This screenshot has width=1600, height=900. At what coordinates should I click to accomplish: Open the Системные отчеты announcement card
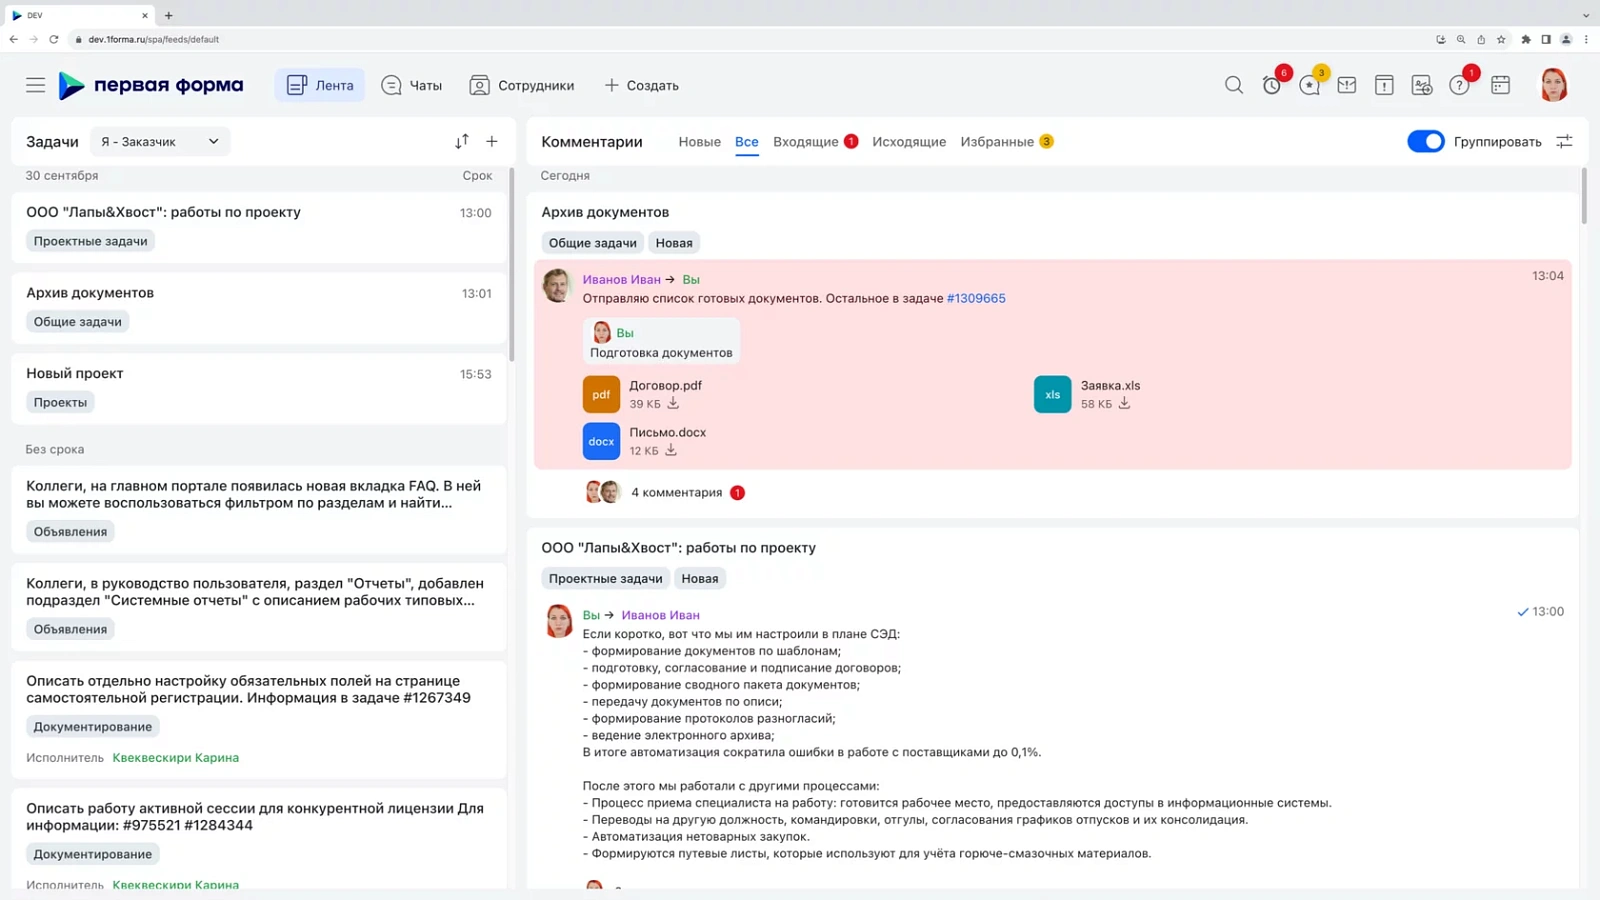point(258,606)
